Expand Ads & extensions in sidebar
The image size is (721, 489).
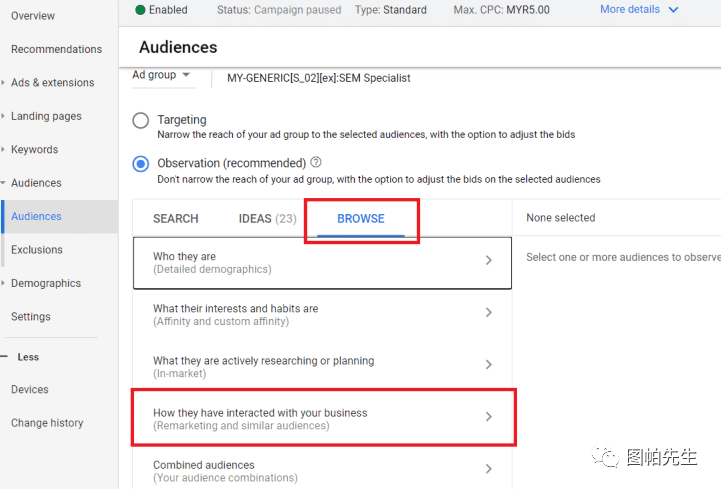coord(52,83)
